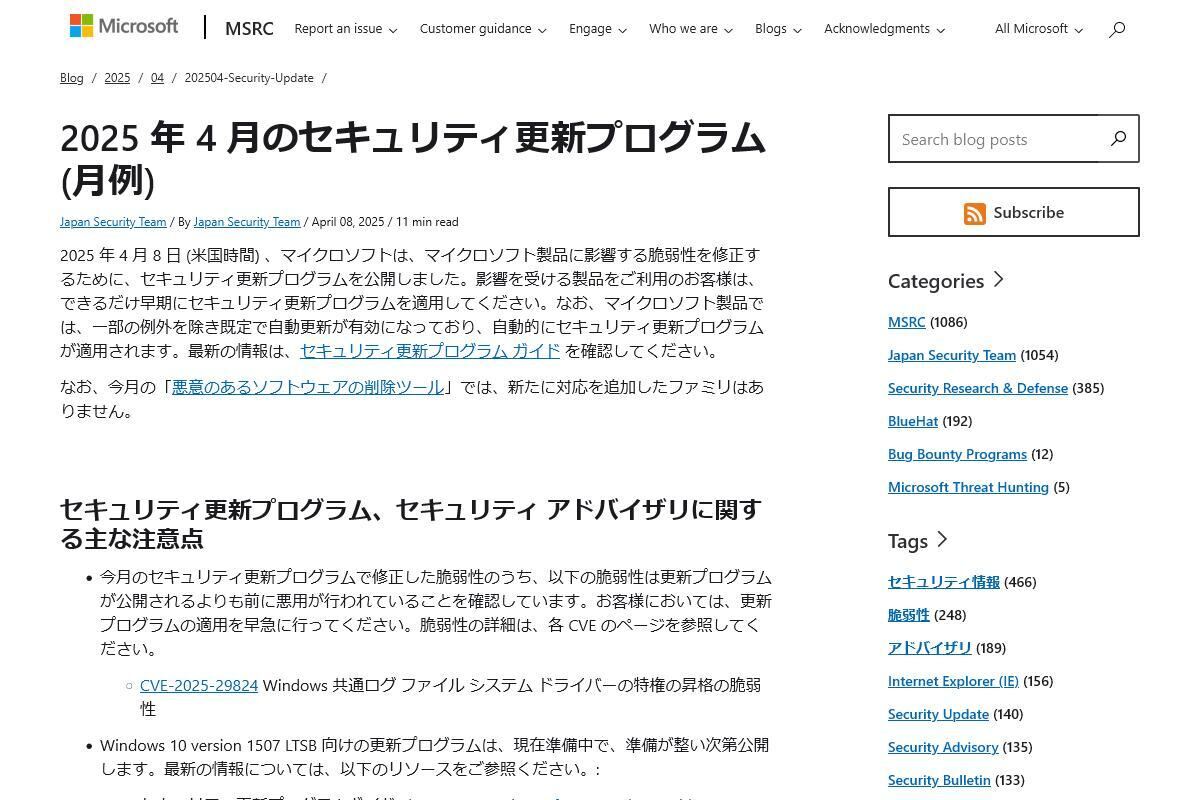The width and height of the screenshot is (1200, 800).
Task: Click the Microsoft logo
Action: coord(124,26)
